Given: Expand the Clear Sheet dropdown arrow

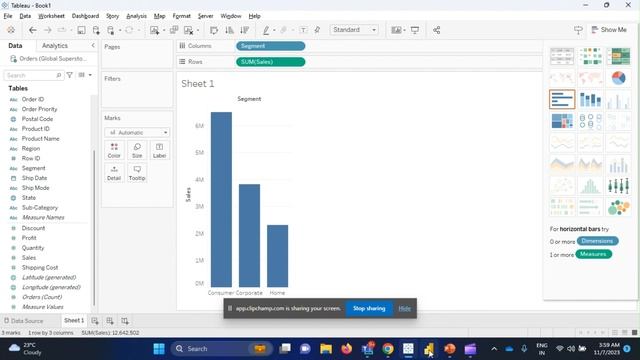Looking at the screenshot, I should coord(198,30).
